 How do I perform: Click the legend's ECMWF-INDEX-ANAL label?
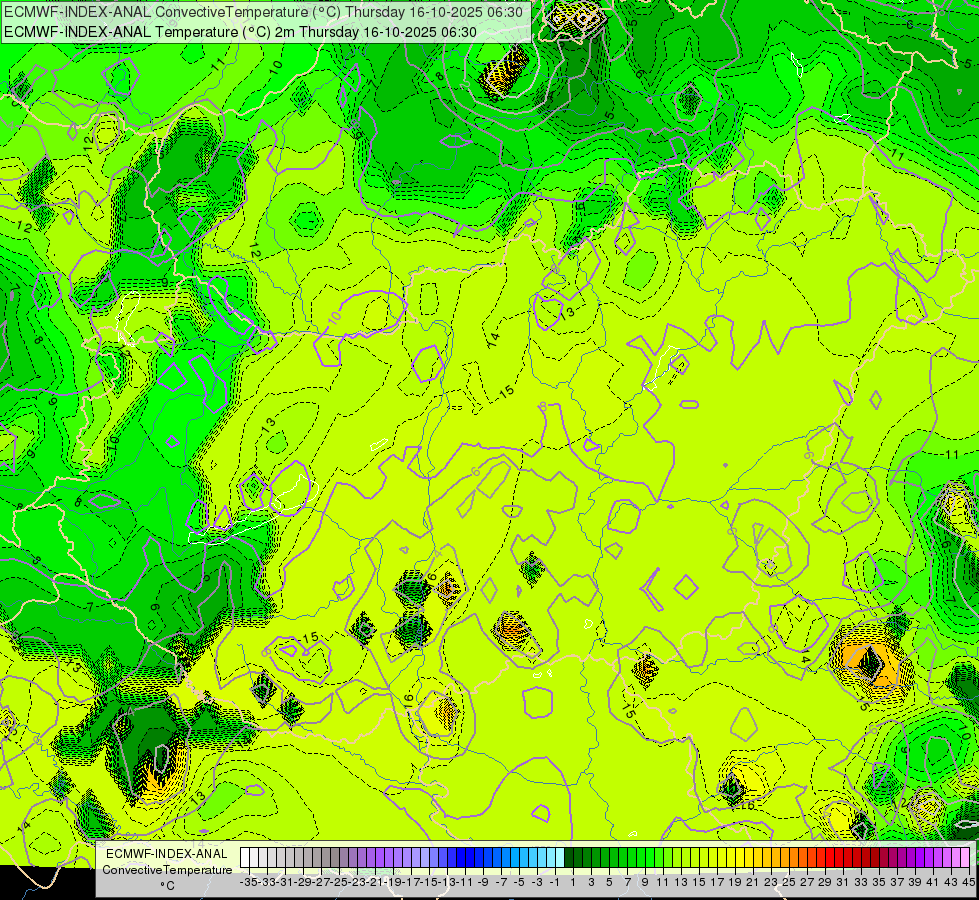pos(167,854)
